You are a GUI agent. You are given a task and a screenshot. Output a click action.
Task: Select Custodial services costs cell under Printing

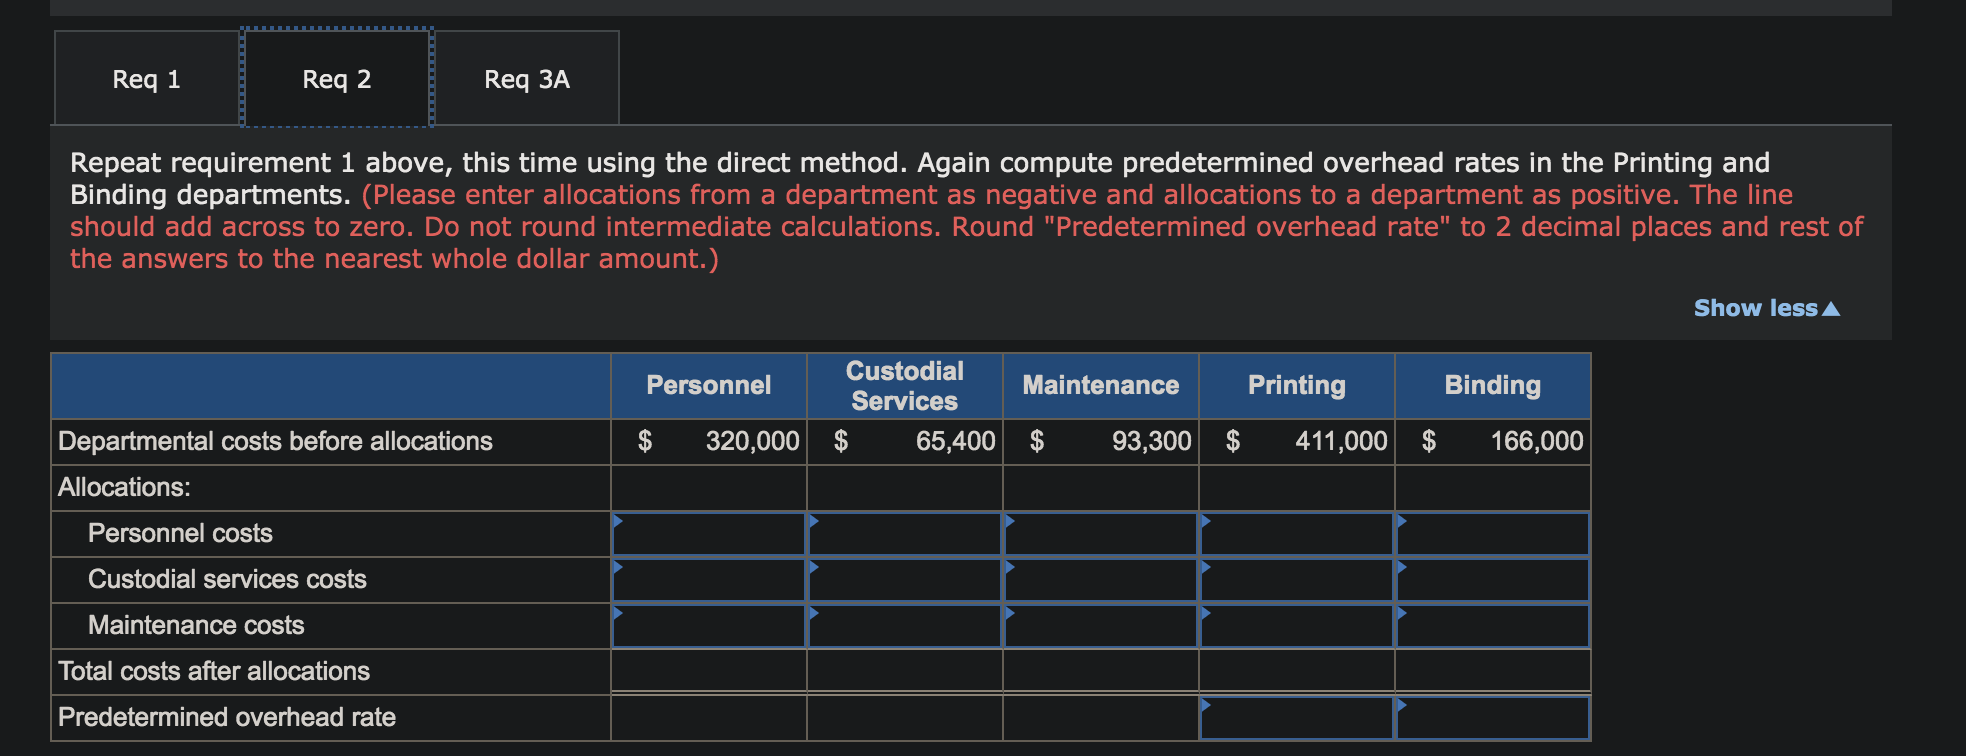click(x=1297, y=580)
